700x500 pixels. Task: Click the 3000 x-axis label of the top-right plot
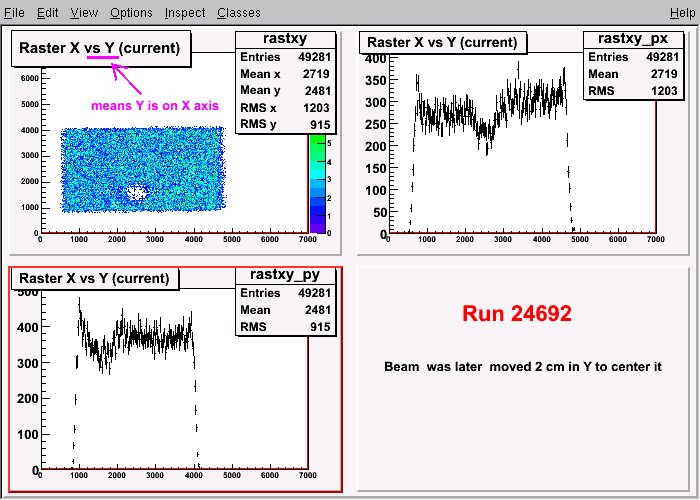(x=503, y=239)
